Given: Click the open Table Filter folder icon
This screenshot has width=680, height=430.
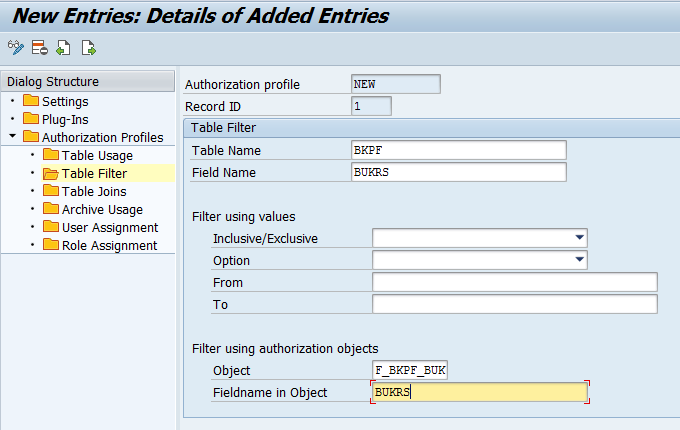Looking at the screenshot, I should (51, 173).
